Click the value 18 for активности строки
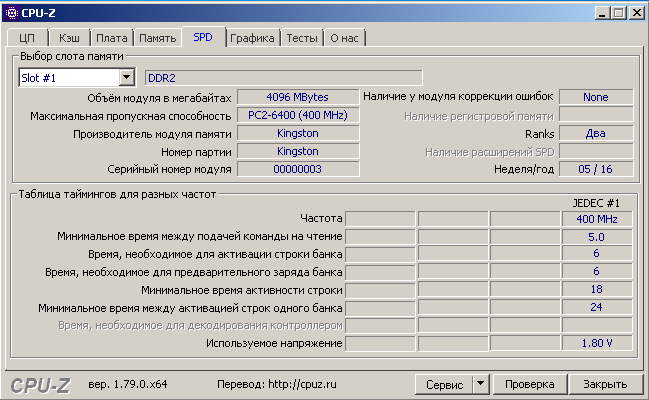This screenshot has height=400, width=649. [x=597, y=289]
